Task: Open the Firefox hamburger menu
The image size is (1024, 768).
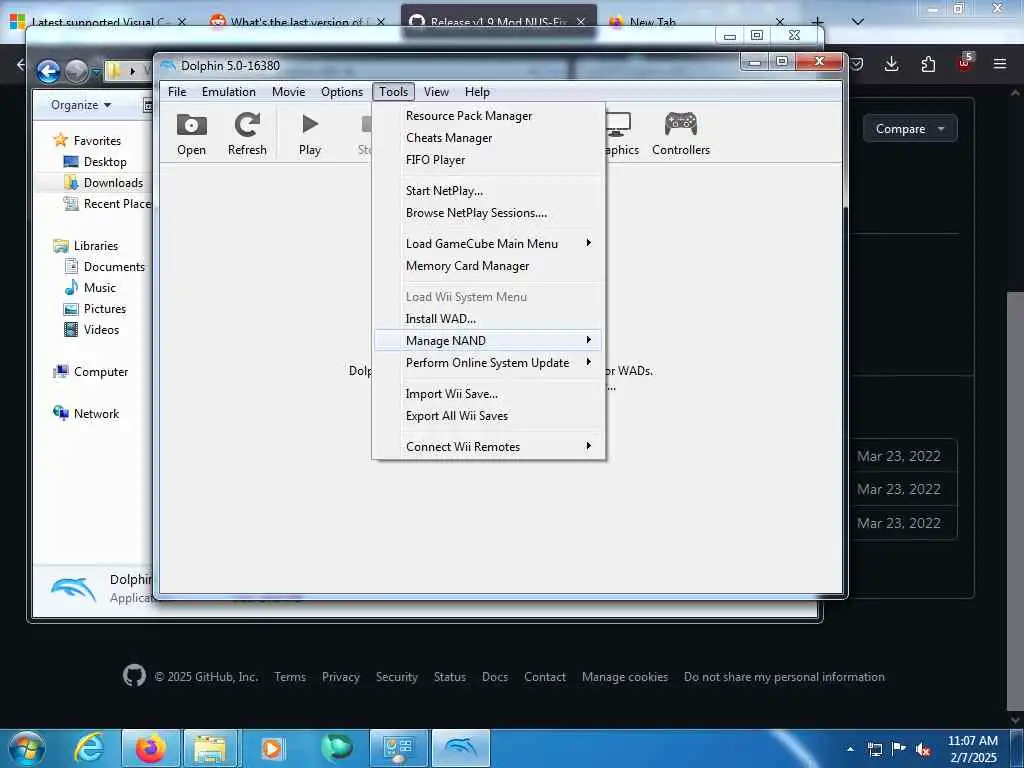Action: (x=999, y=64)
